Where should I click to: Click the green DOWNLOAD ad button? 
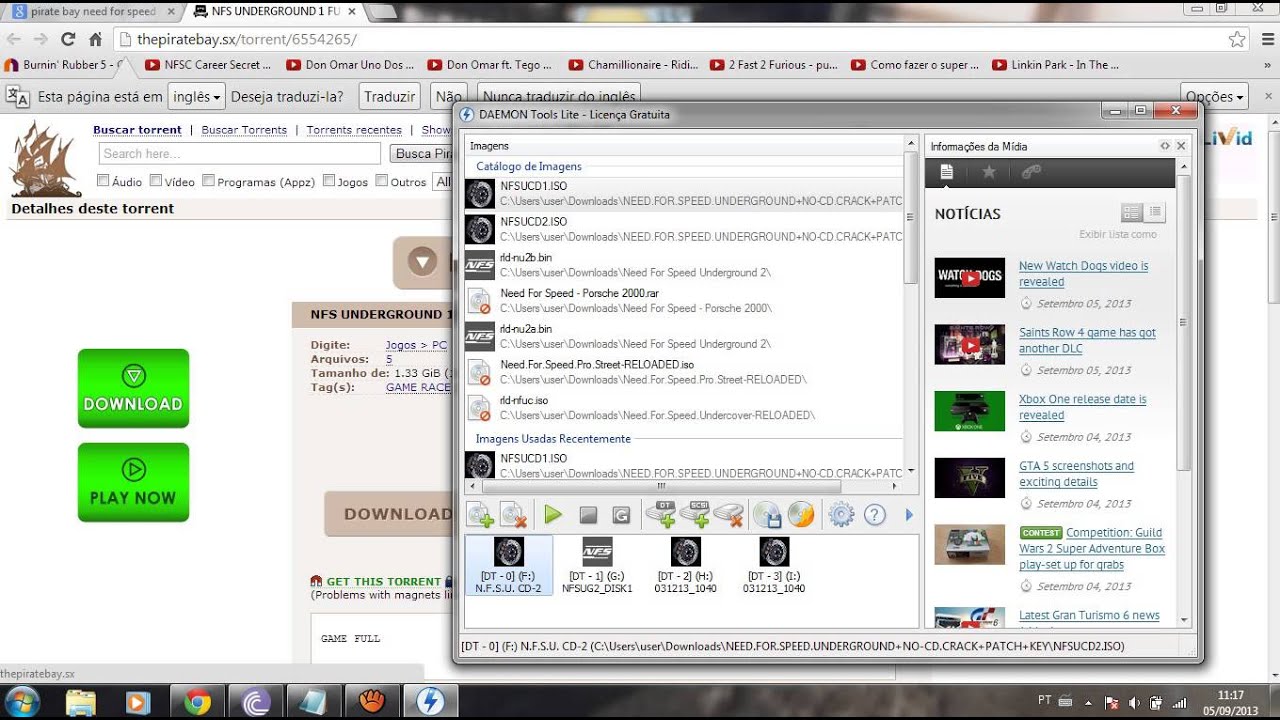pos(133,388)
